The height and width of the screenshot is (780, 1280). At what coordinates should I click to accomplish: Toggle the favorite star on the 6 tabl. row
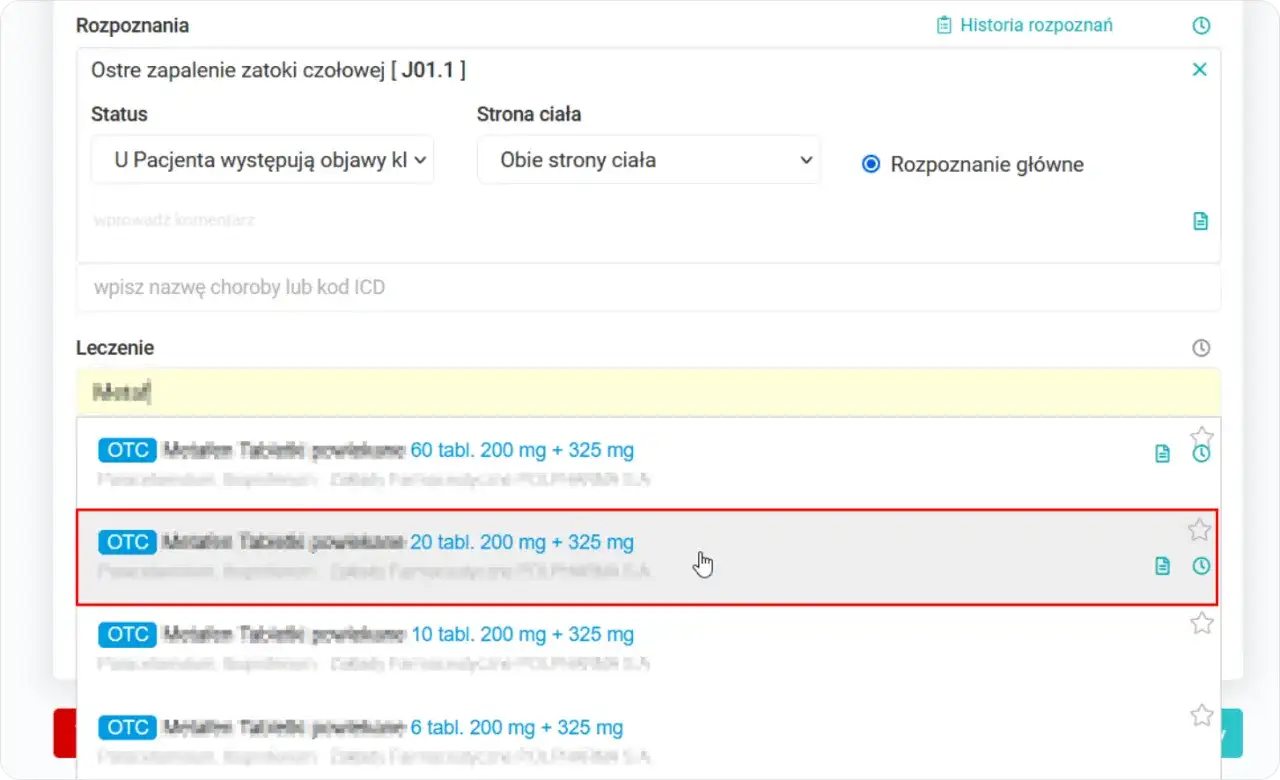[1201, 715]
